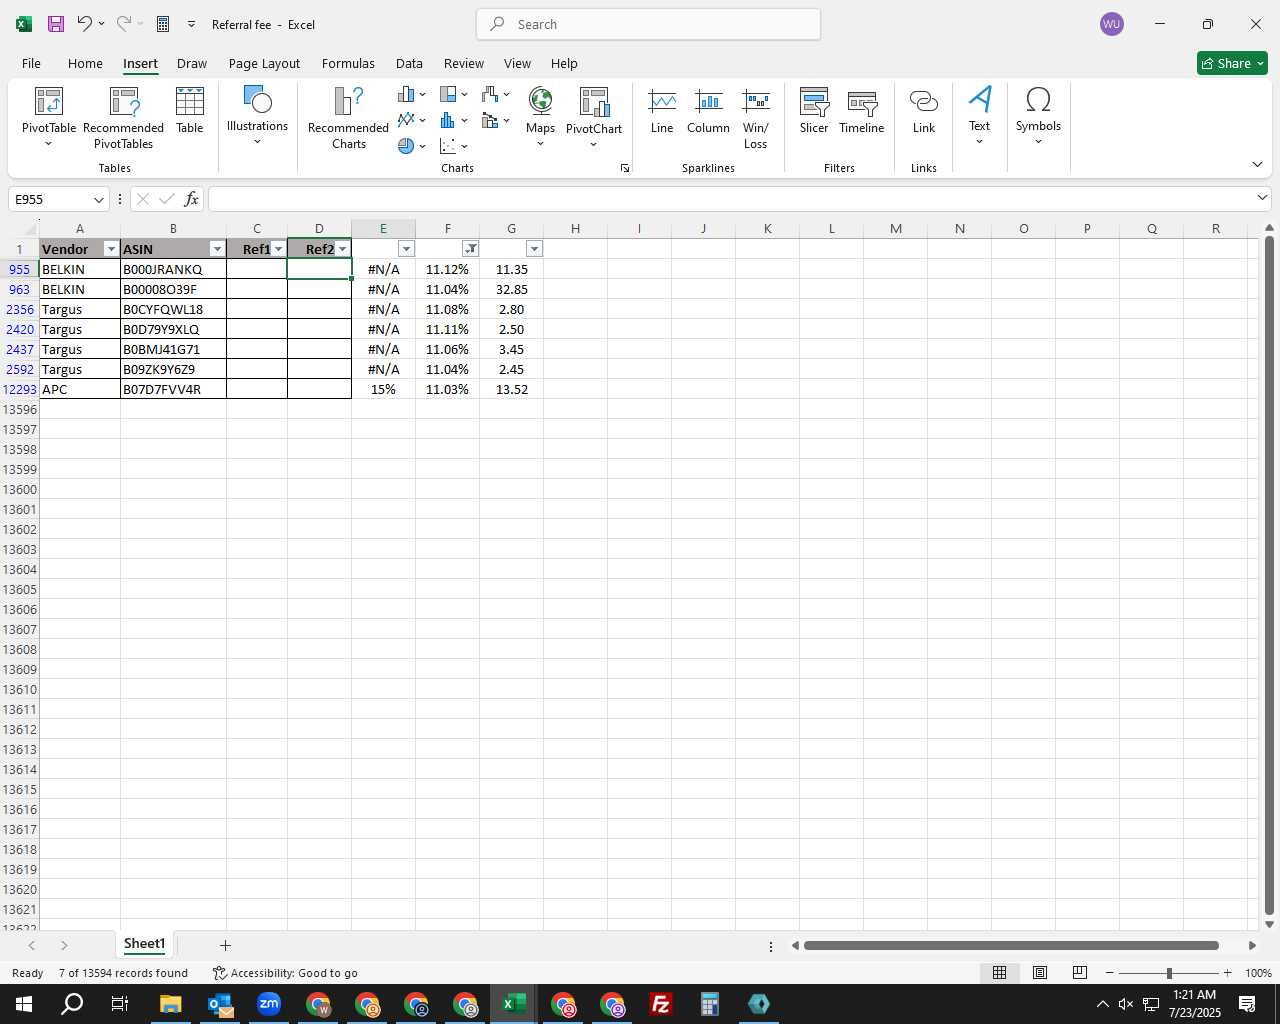Select cell B000JRANKQ
The height and width of the screenshot is (1024, 1280).
coord(173,269)
